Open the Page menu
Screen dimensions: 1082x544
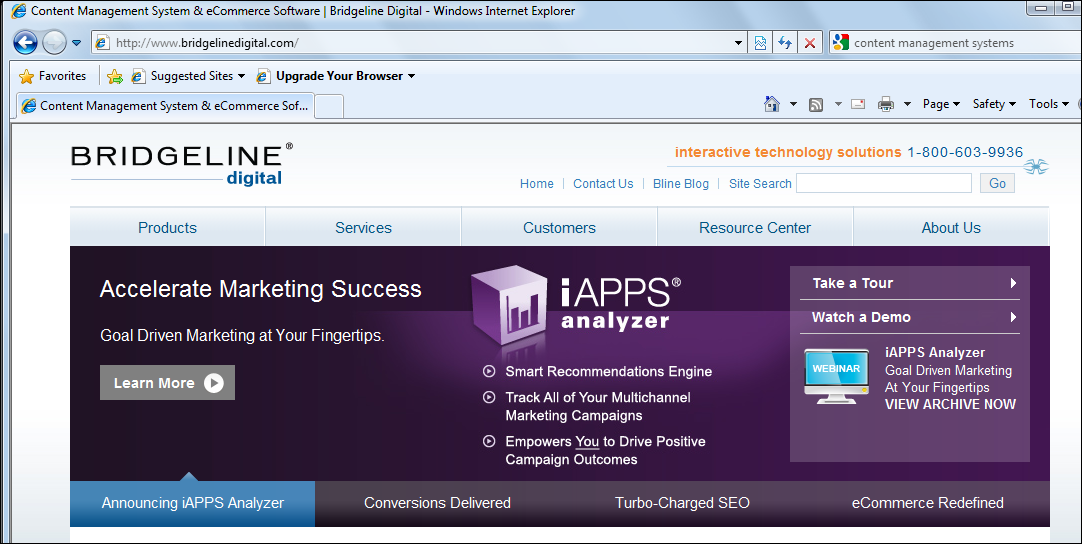click(941, 104)
